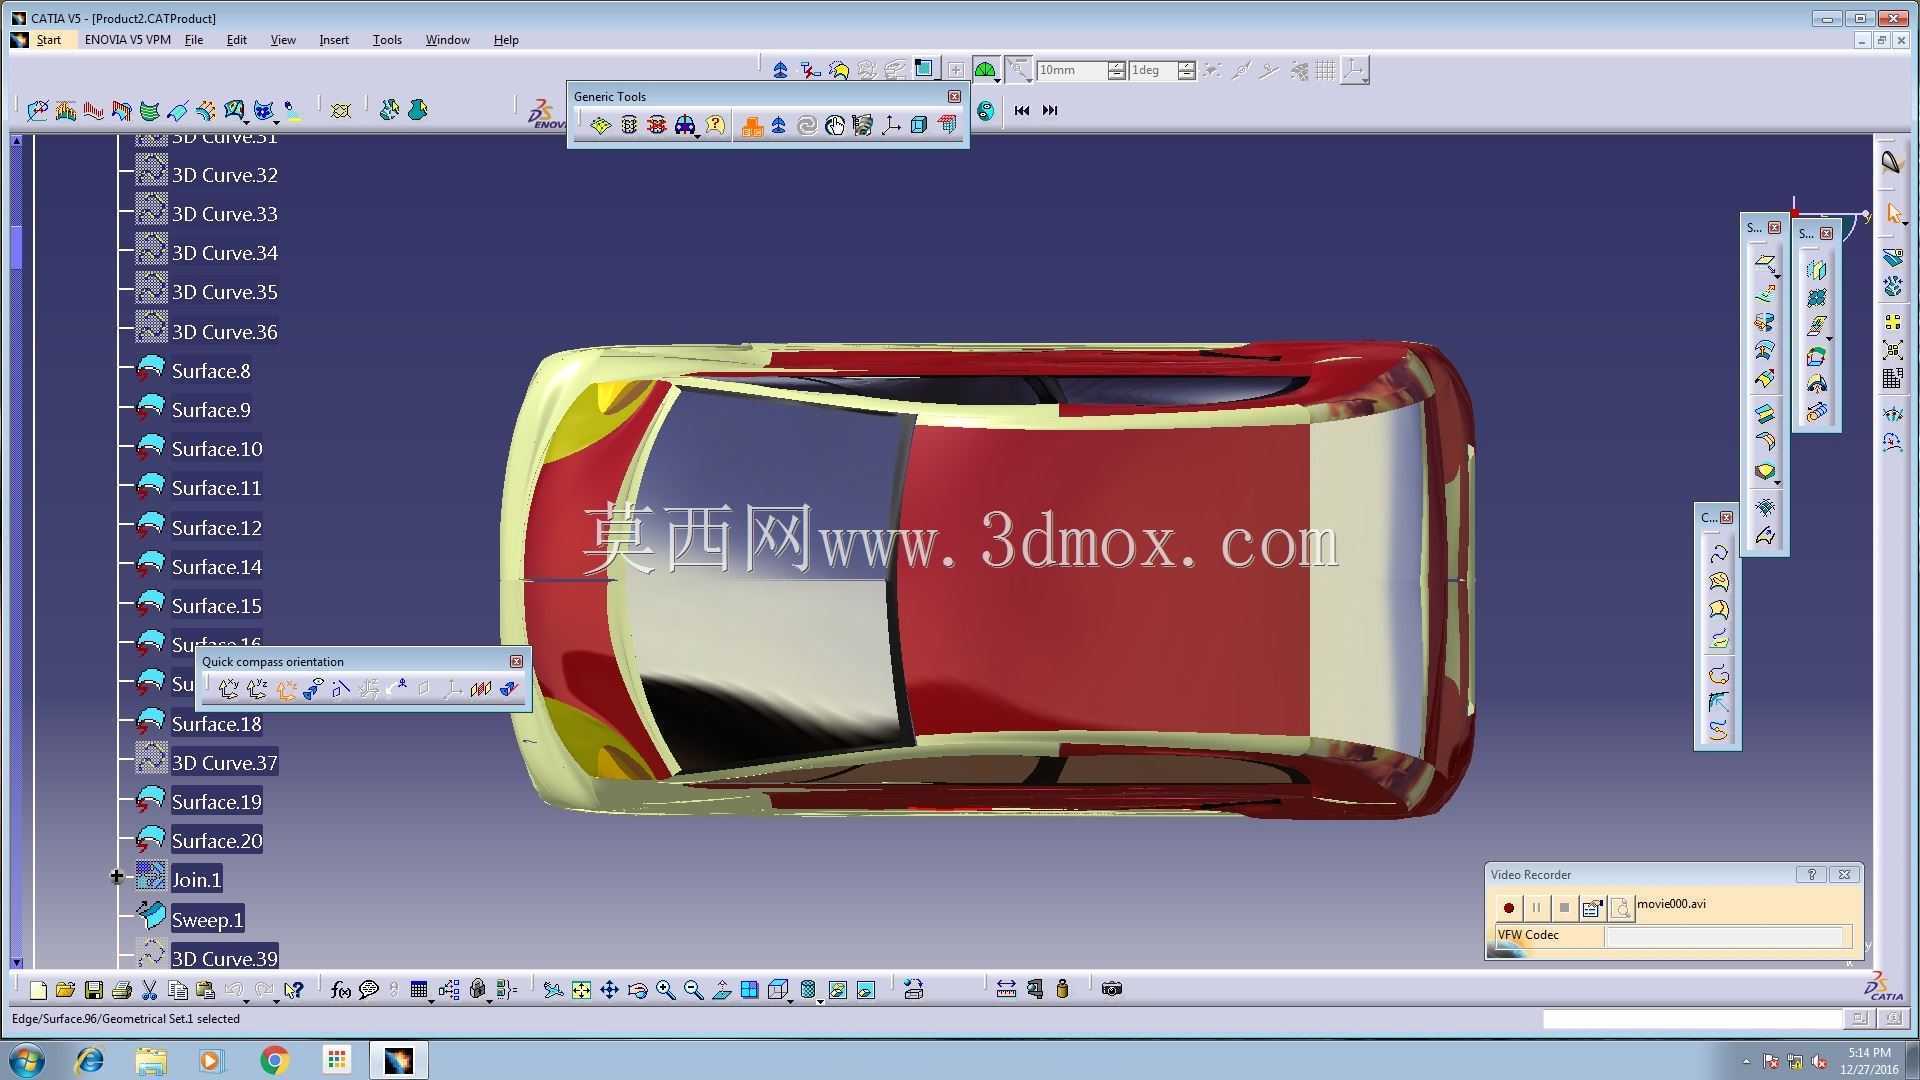Open the Start menu
Screen dimensions: 1920x1080
pyautogui.click(x=48, y=40)
